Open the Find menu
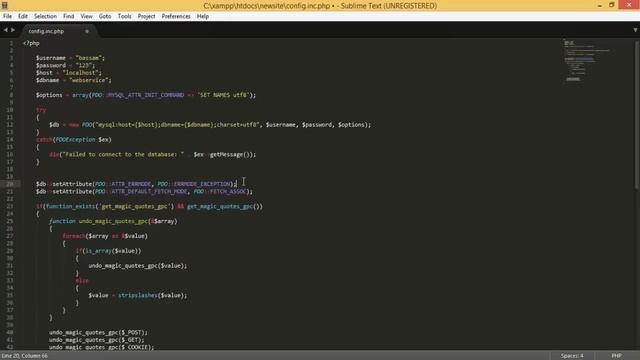Screen dimensions: 640x360 click(x=69, y=16)
